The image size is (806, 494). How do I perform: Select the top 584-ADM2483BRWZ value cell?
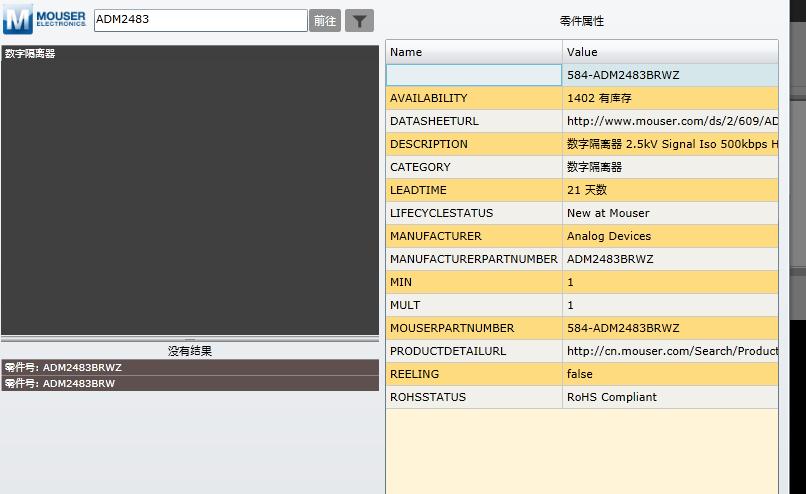[670, 75]
